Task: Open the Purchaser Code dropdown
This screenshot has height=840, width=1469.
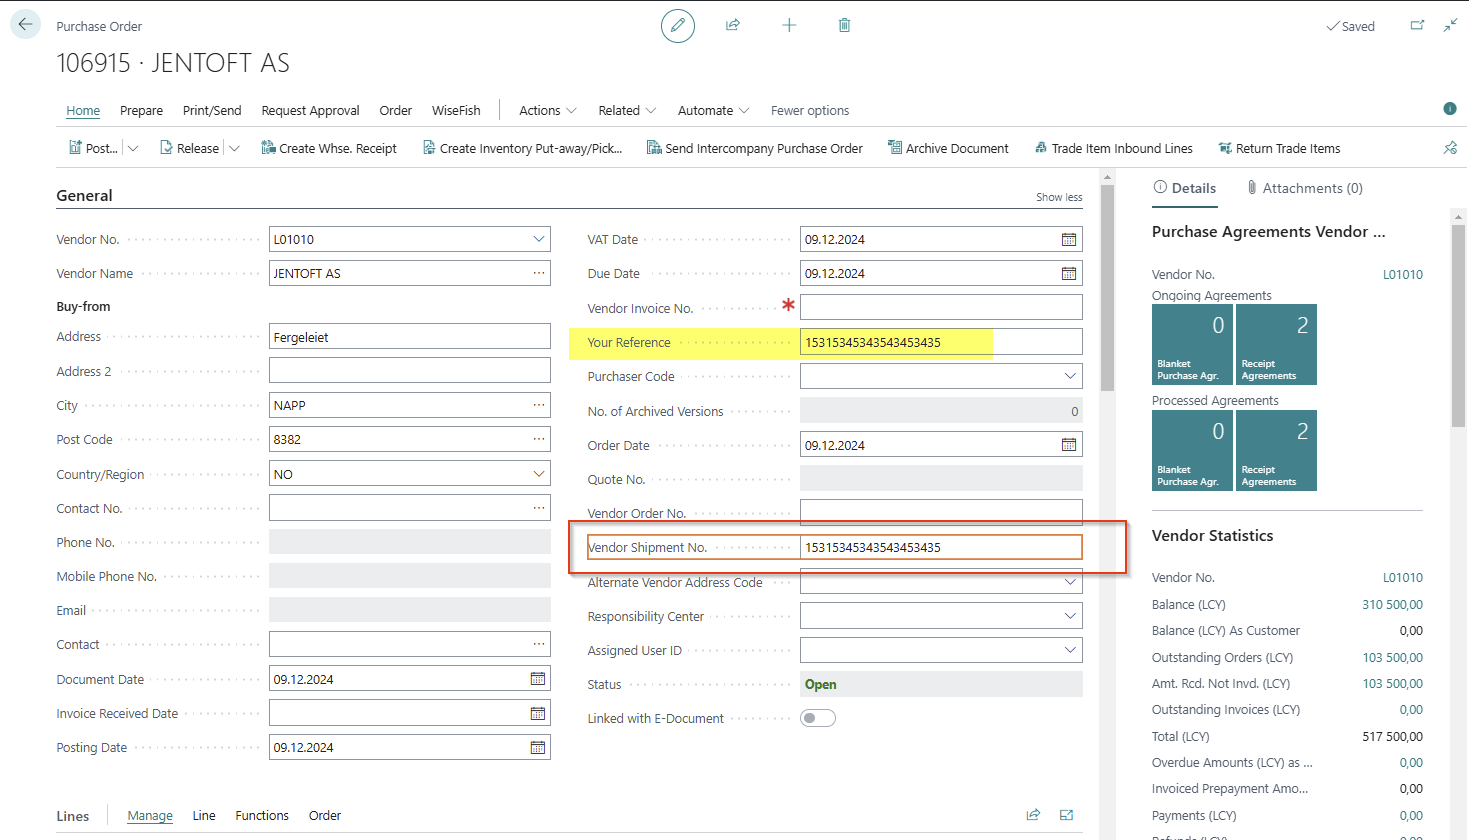Action: [x=1070, y=377]
